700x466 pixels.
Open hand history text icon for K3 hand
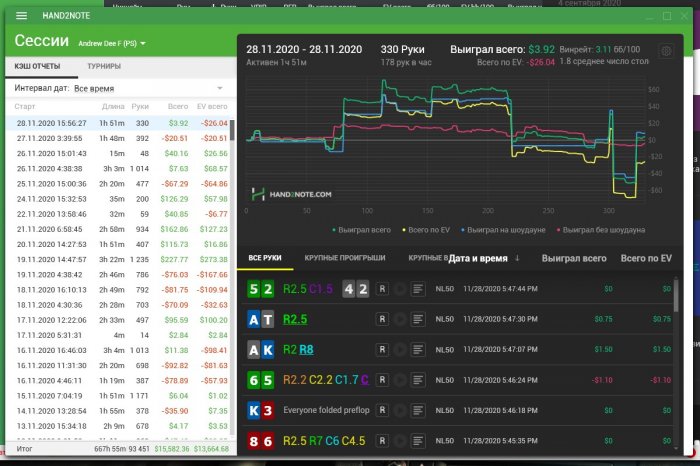click(418, 410)
